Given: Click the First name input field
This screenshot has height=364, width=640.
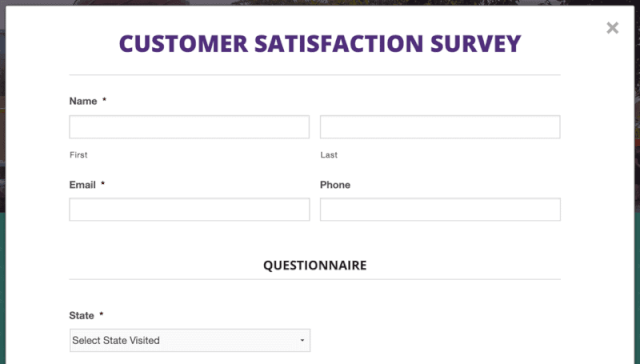Looking at the screenshot, I should pos(189,127).
